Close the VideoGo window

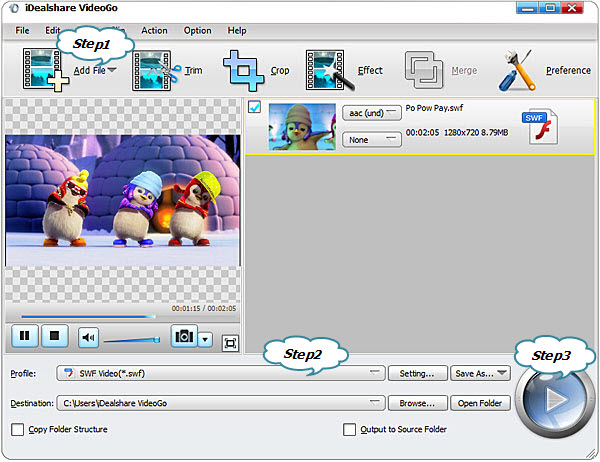pos(572,8)
